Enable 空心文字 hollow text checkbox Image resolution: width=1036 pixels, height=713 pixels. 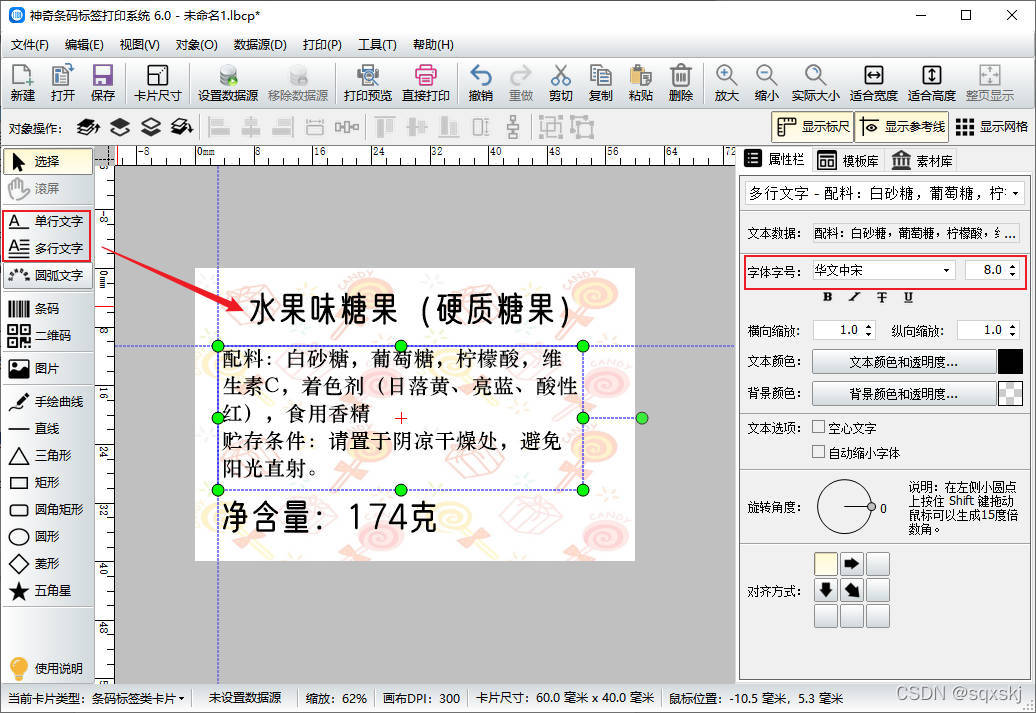point(819,427)
